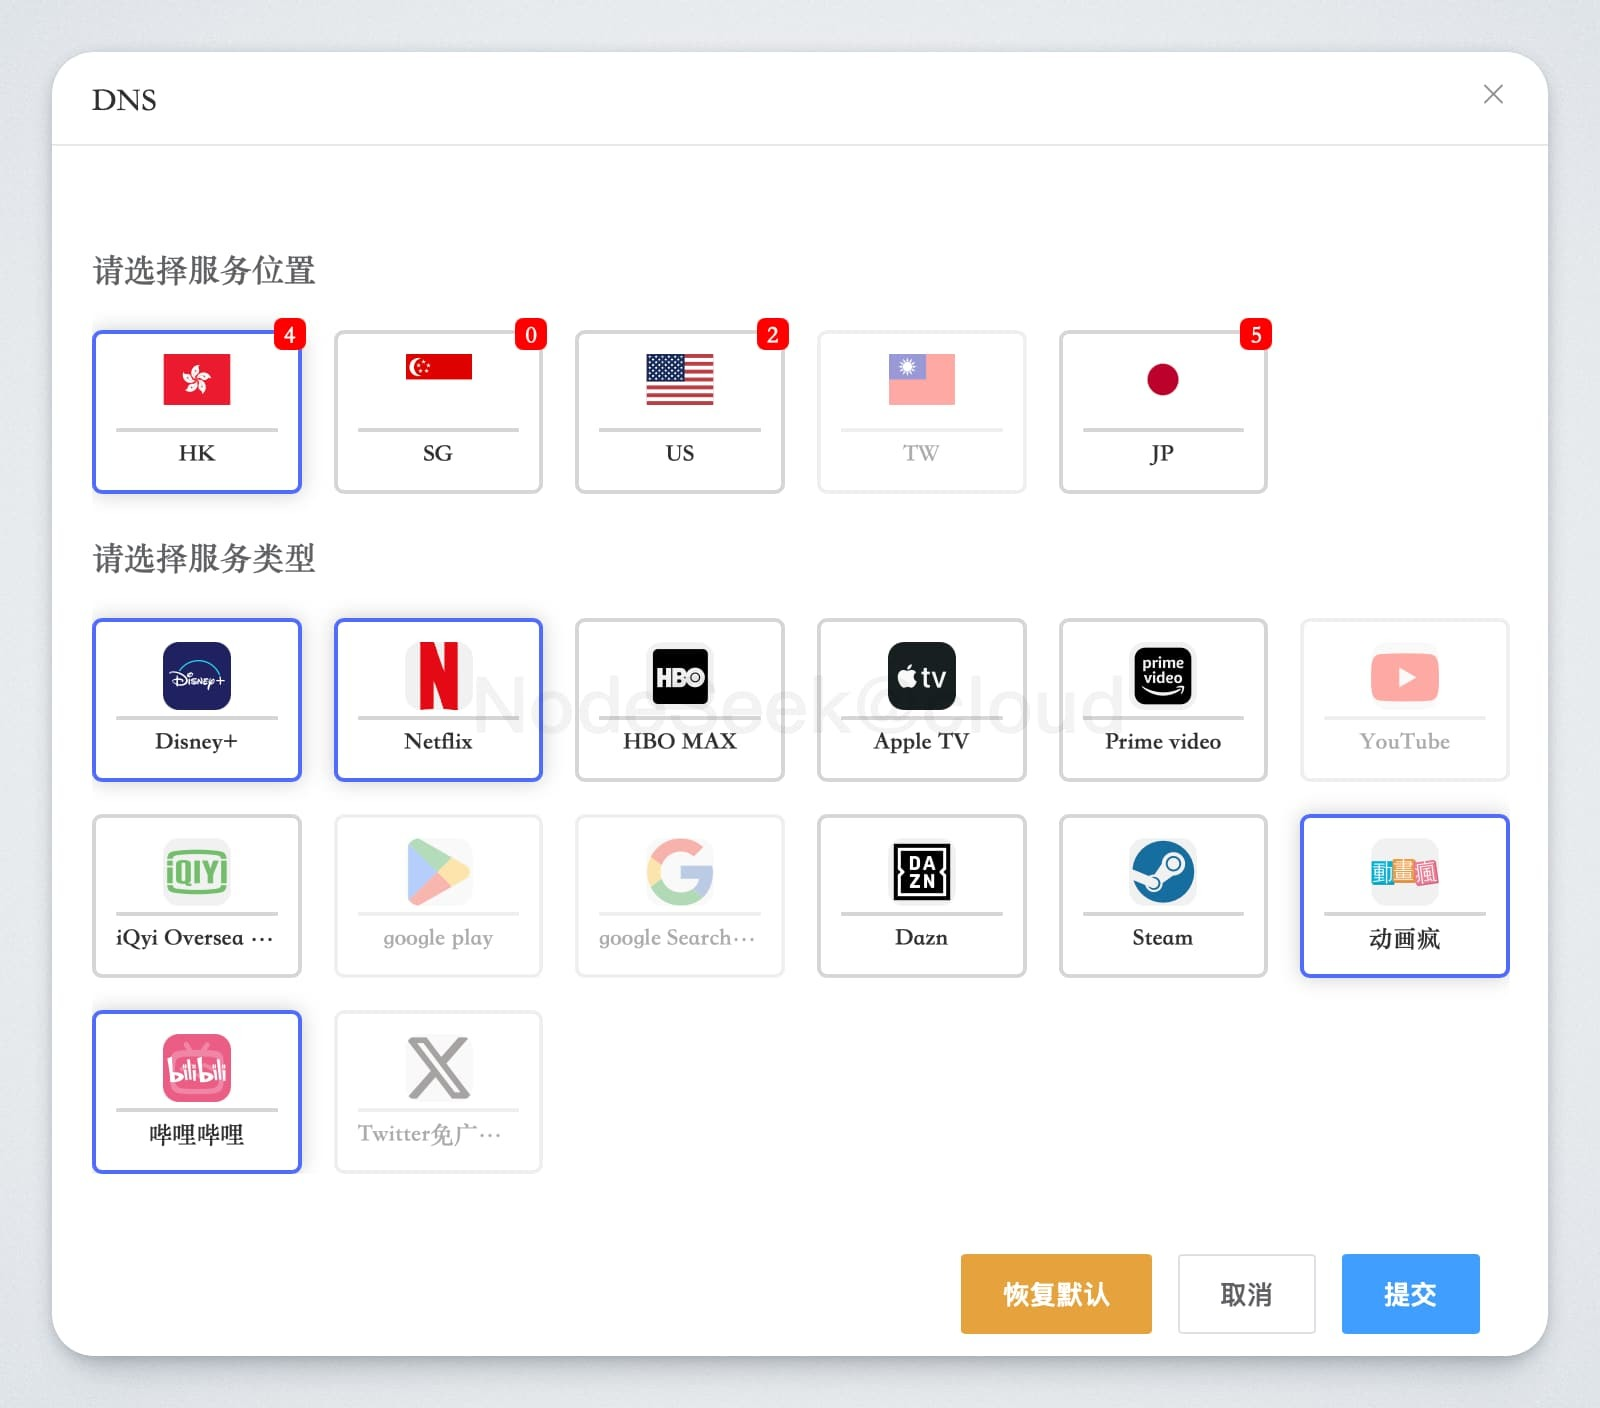Toggle the 动画疯 service option
Image resolution: width=1600 pixels, height=1408 pixels.
(x=1404, y=895)
